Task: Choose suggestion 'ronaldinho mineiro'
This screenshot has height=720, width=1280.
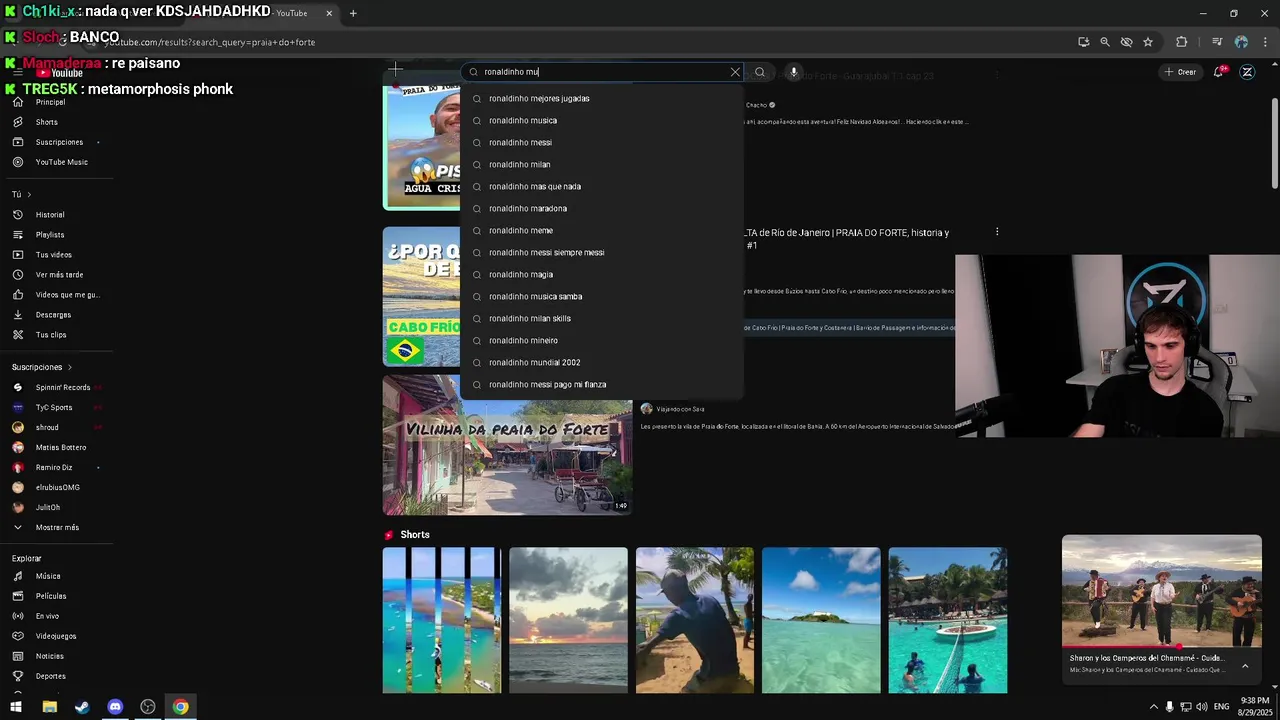Action: [601, 341]
